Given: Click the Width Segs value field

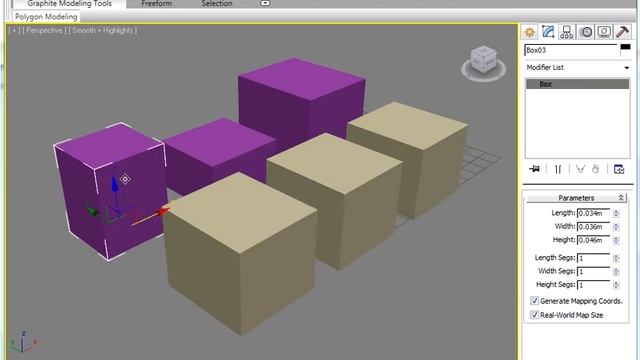Looking at the screenshot, I should 594,271.
